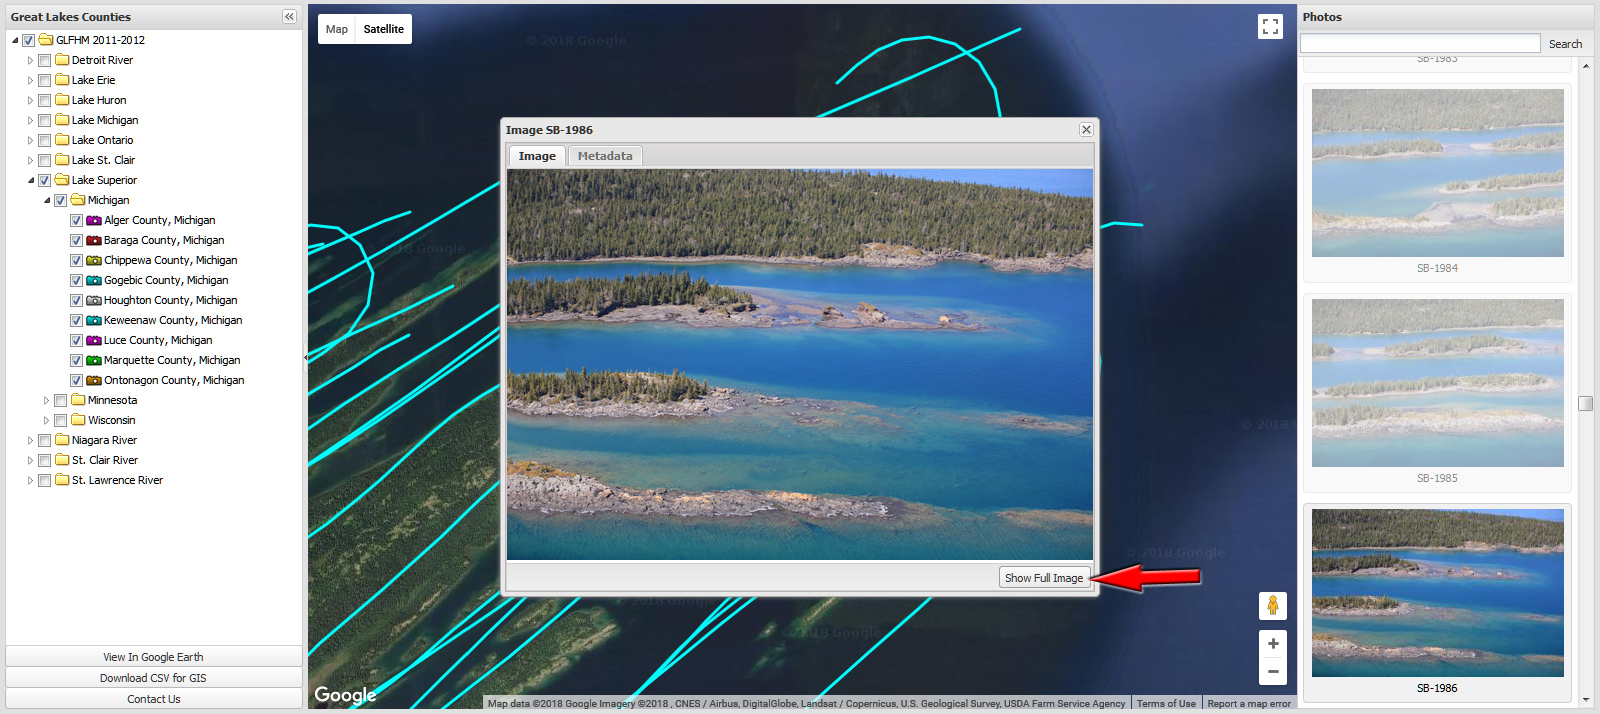Image resolution: width=1600 pixels, height=714 pixels.
Task: Click the Baraga County camera icon
Action: coord(94,240)
